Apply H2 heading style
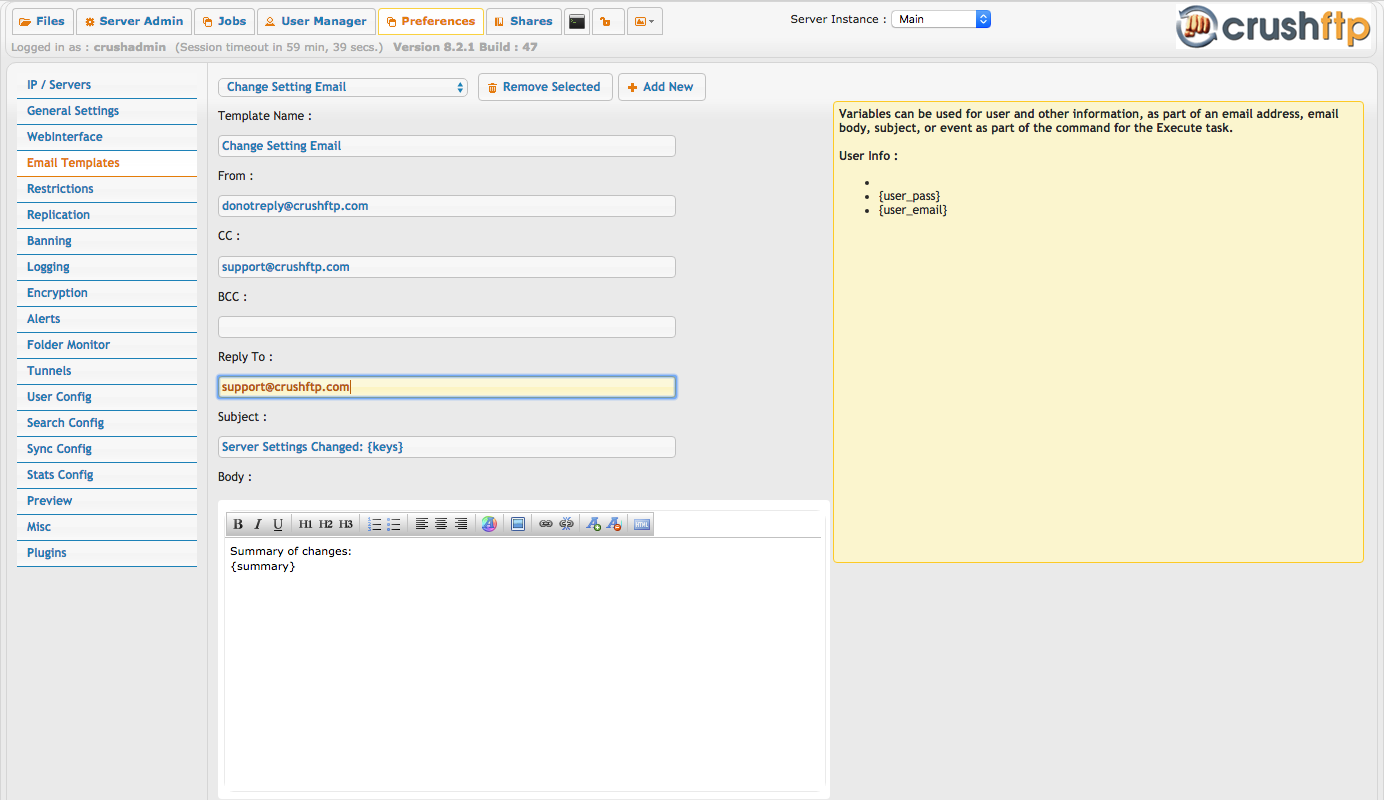Screen dimensions: 1384x800 (x=326, y=524)
